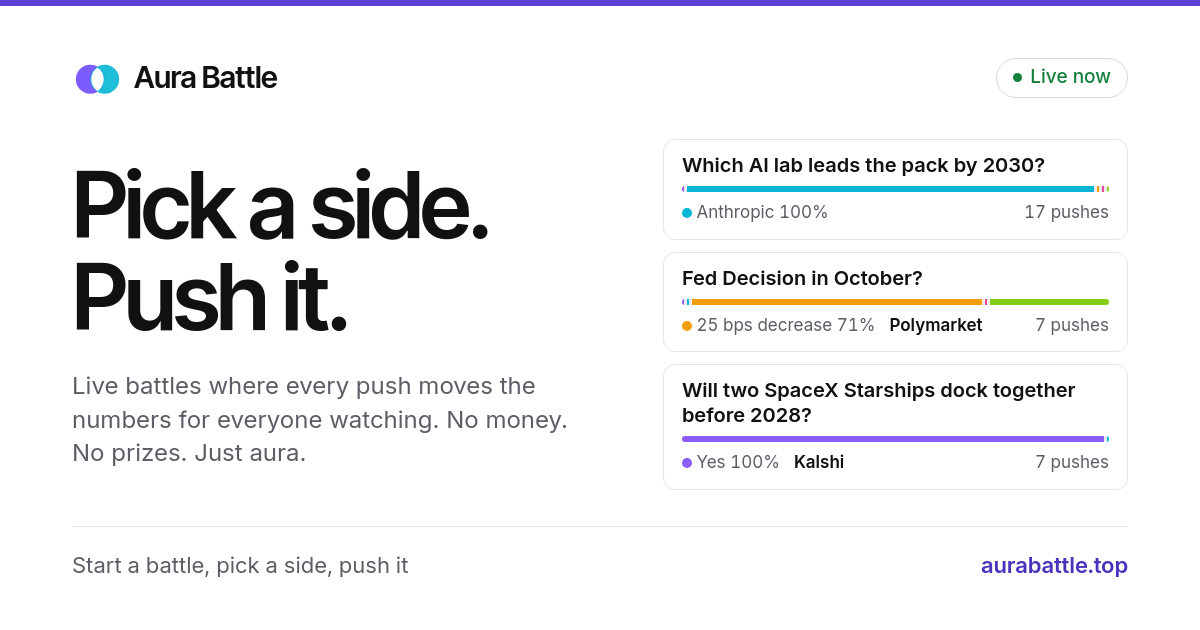Click the orange dot beside 25 bps decrease
Viewport: 1200px width, 630px height.
687,326
